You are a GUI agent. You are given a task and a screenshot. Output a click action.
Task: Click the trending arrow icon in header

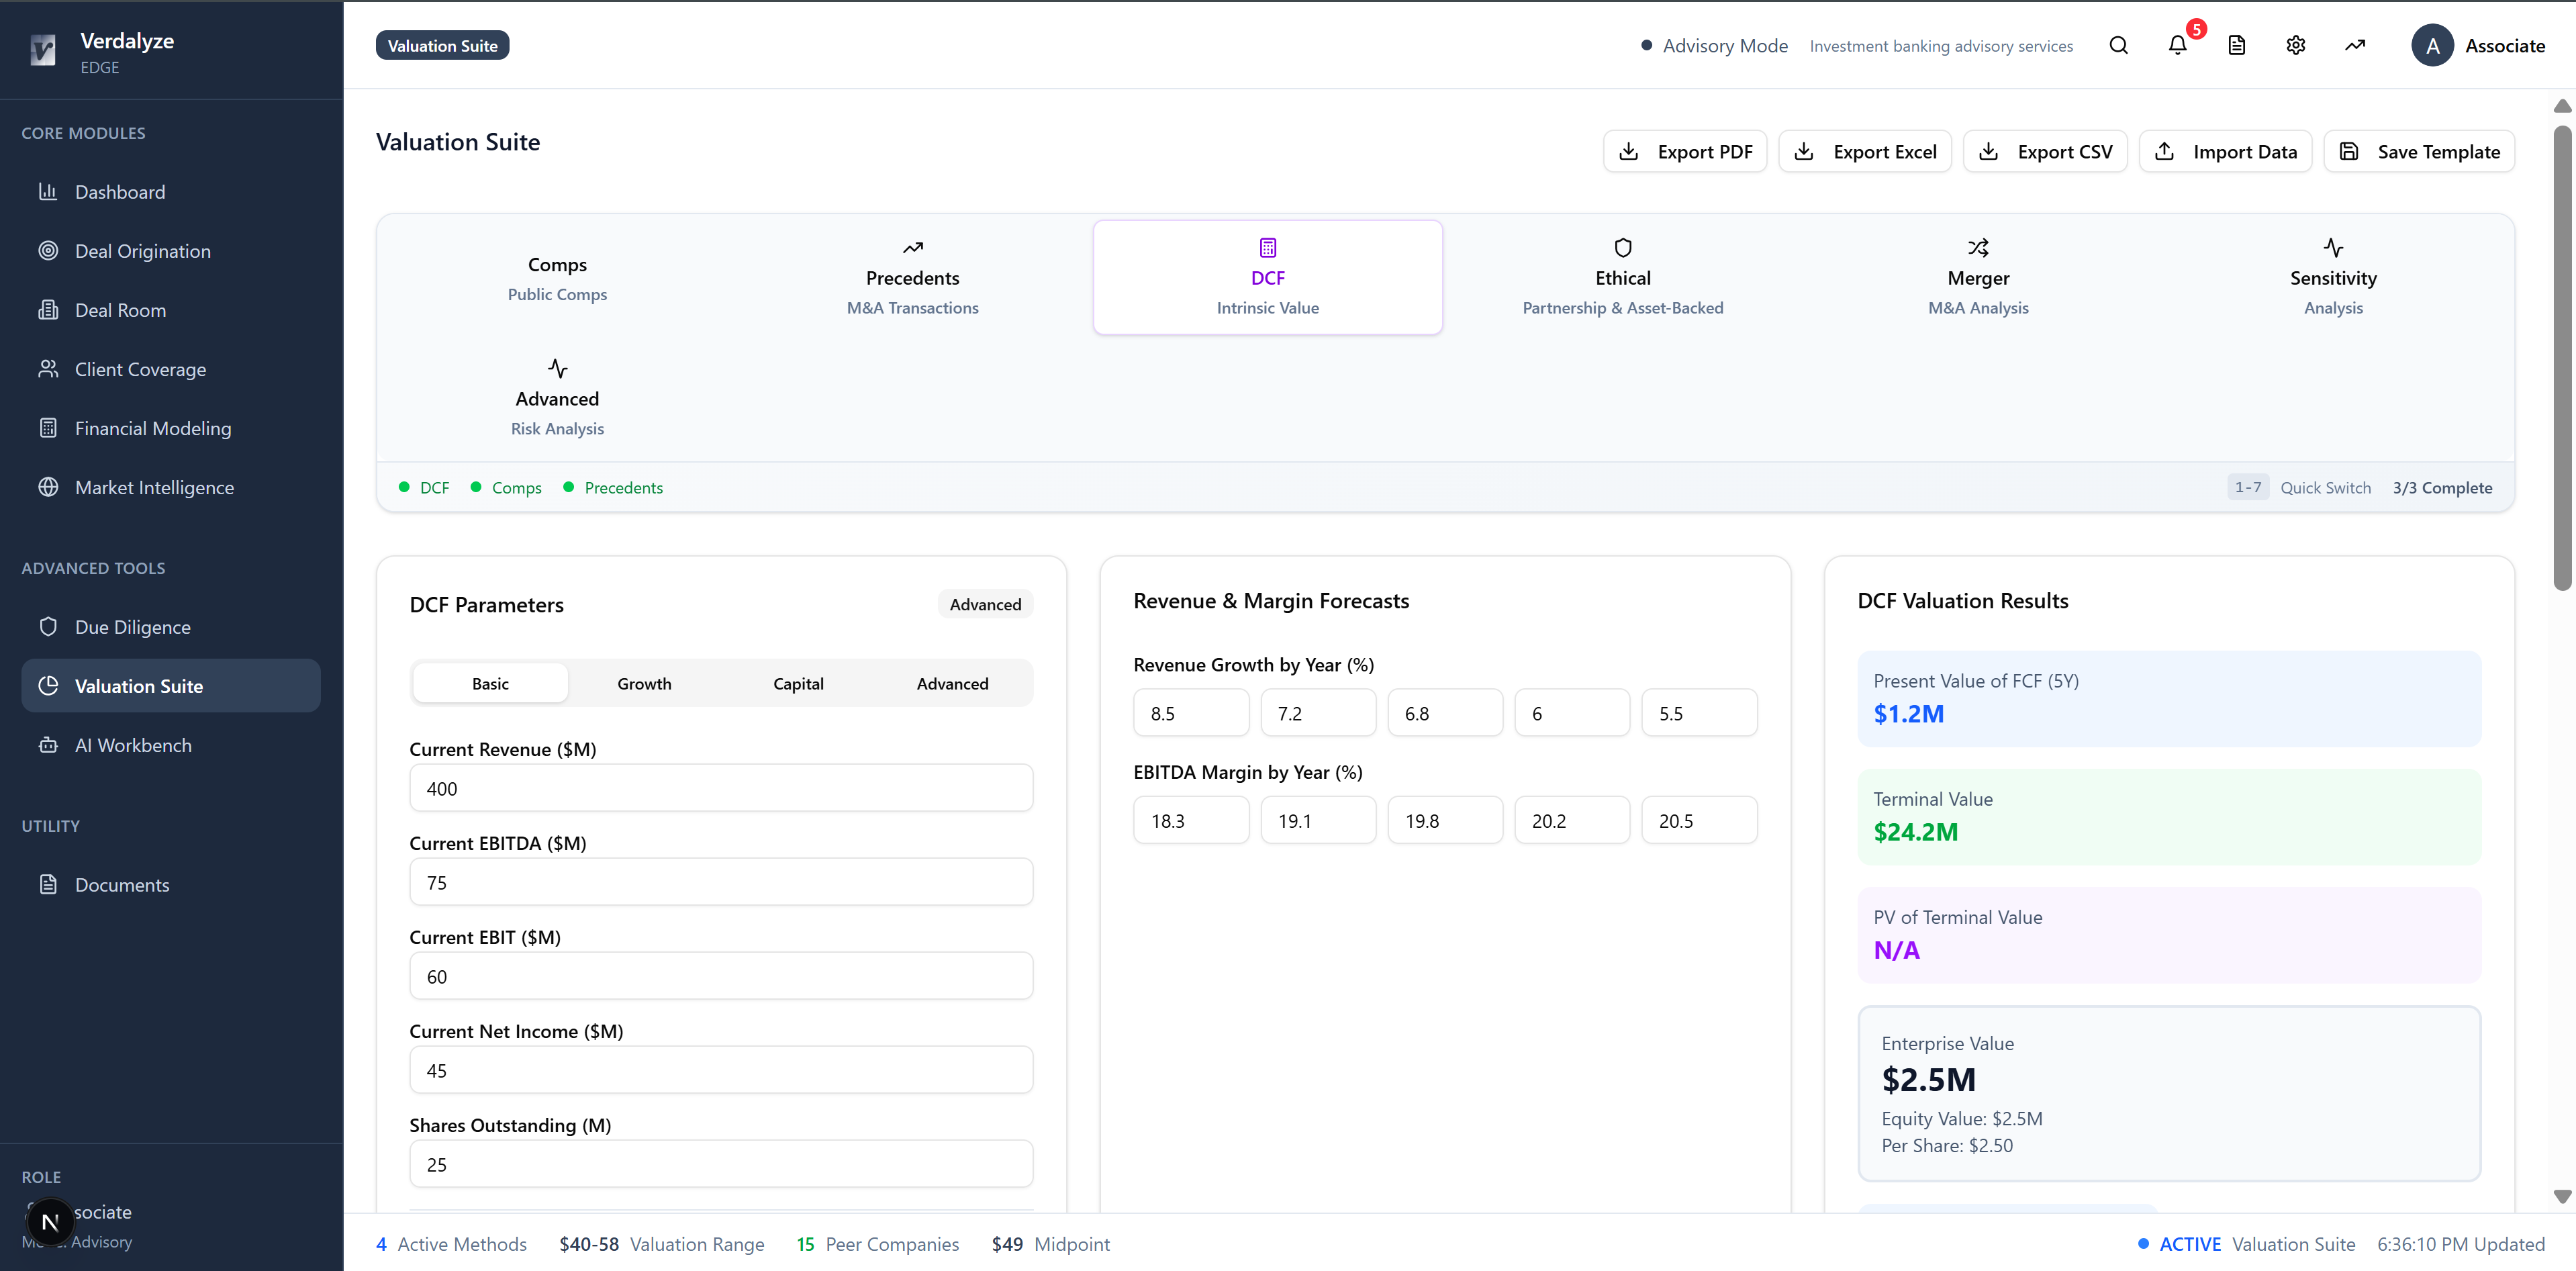(2354, 45)
